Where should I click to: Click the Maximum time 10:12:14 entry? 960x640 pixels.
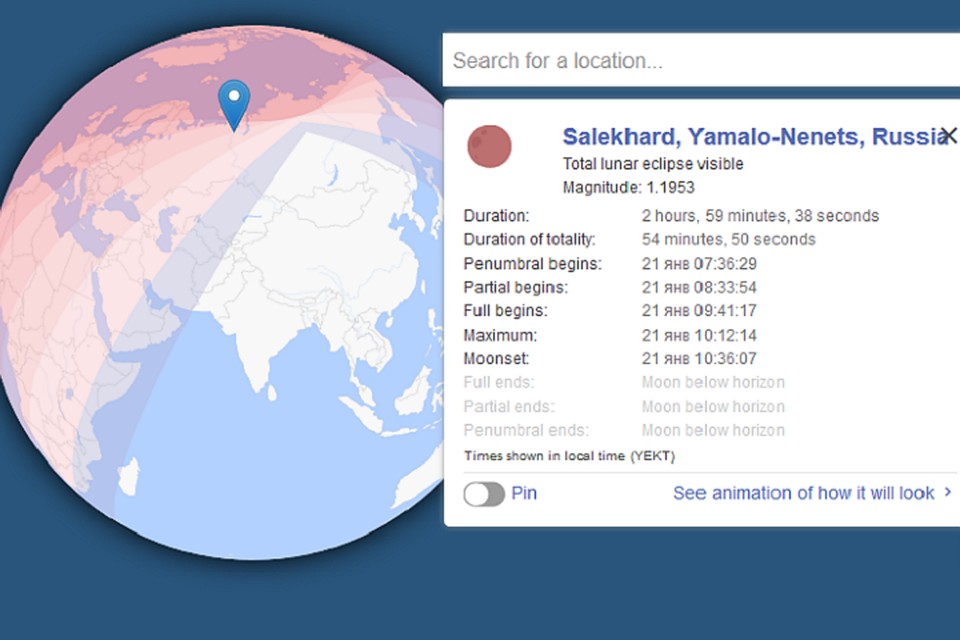coord(699,335)
